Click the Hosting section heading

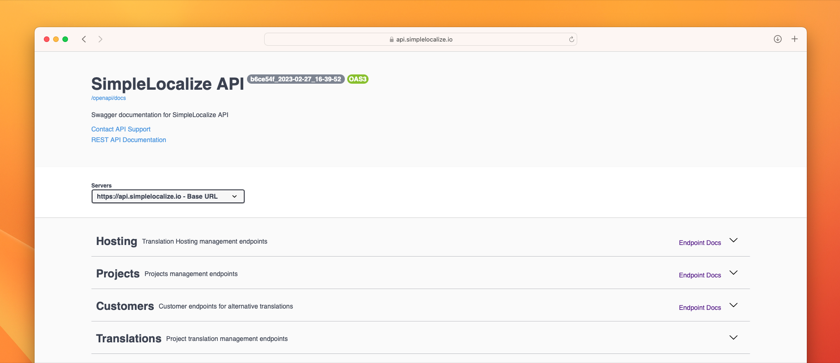116,241
